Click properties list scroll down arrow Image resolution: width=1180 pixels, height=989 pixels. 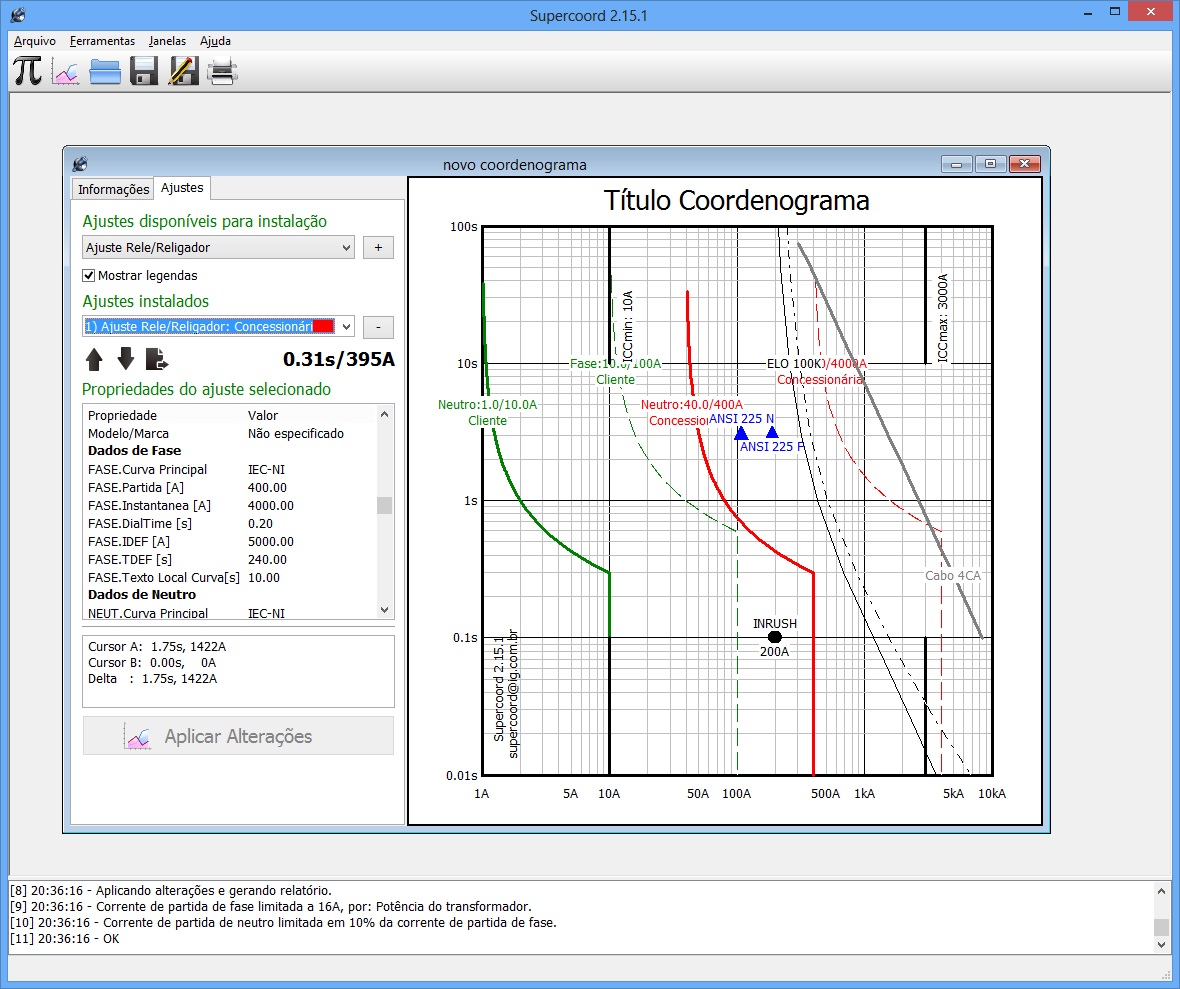pos(385,610)
